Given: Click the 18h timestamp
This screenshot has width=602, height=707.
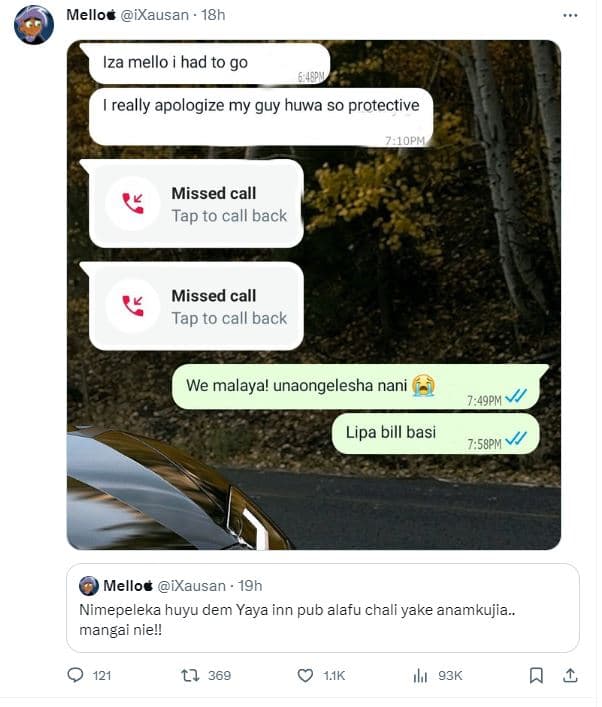Looking at the screenshot, I should click(213, 15).
